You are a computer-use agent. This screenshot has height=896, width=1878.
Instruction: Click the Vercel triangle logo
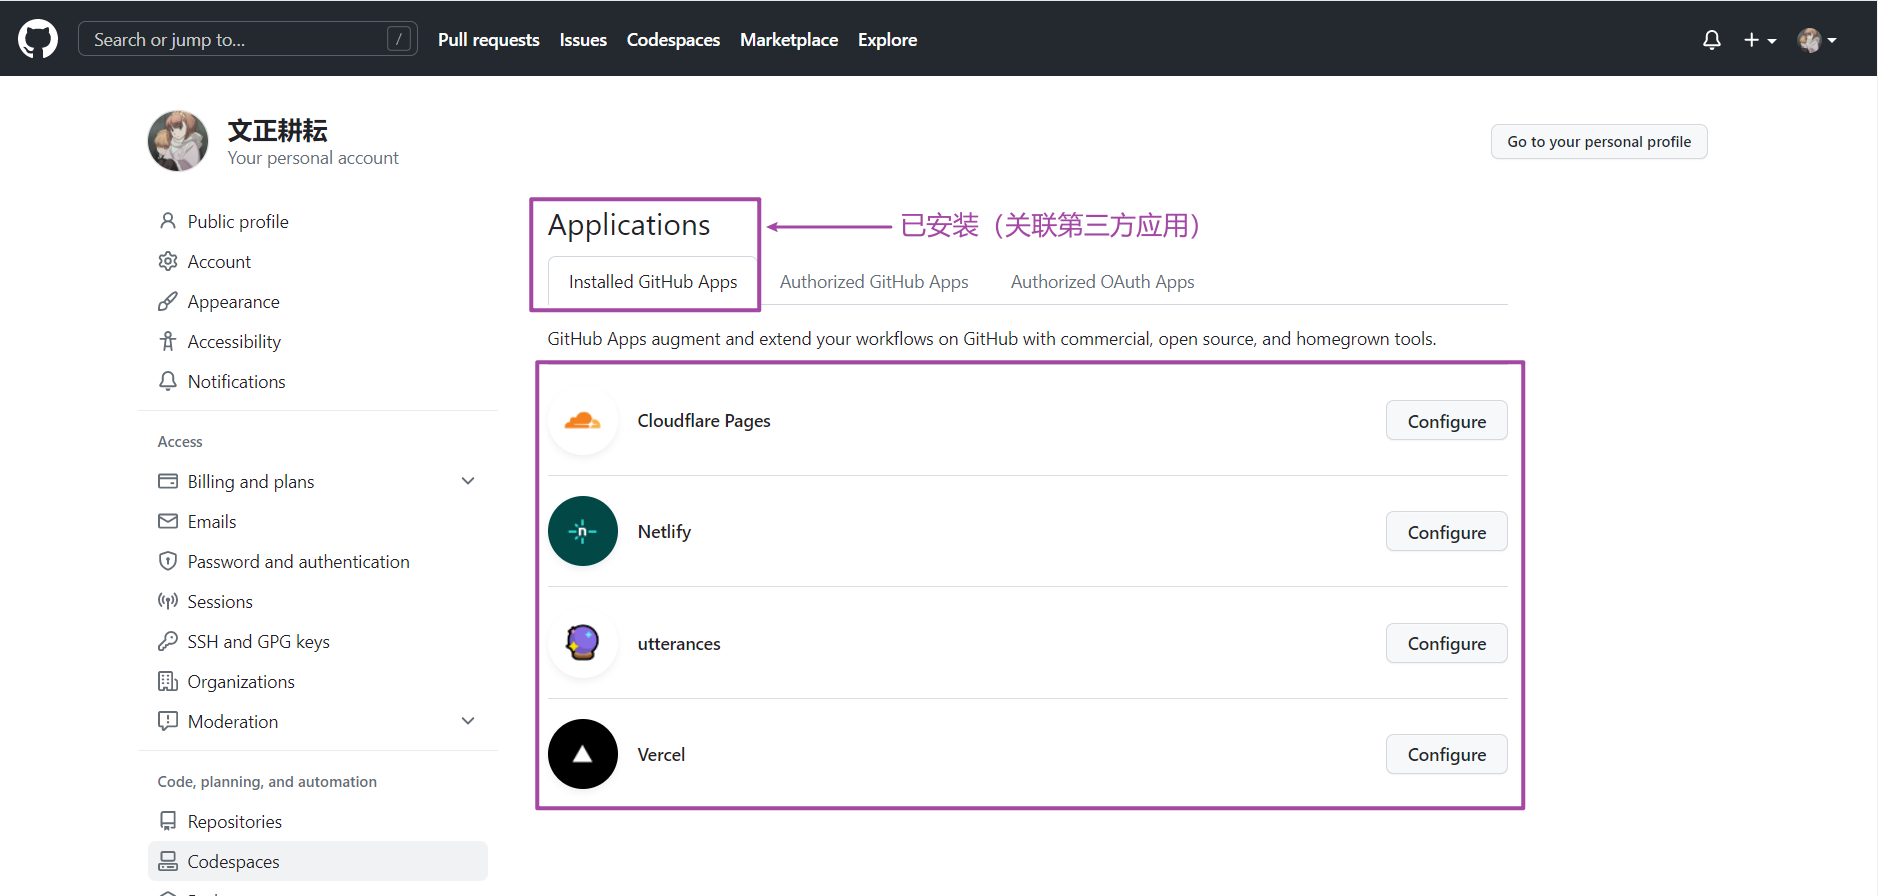tap(582, 754)
